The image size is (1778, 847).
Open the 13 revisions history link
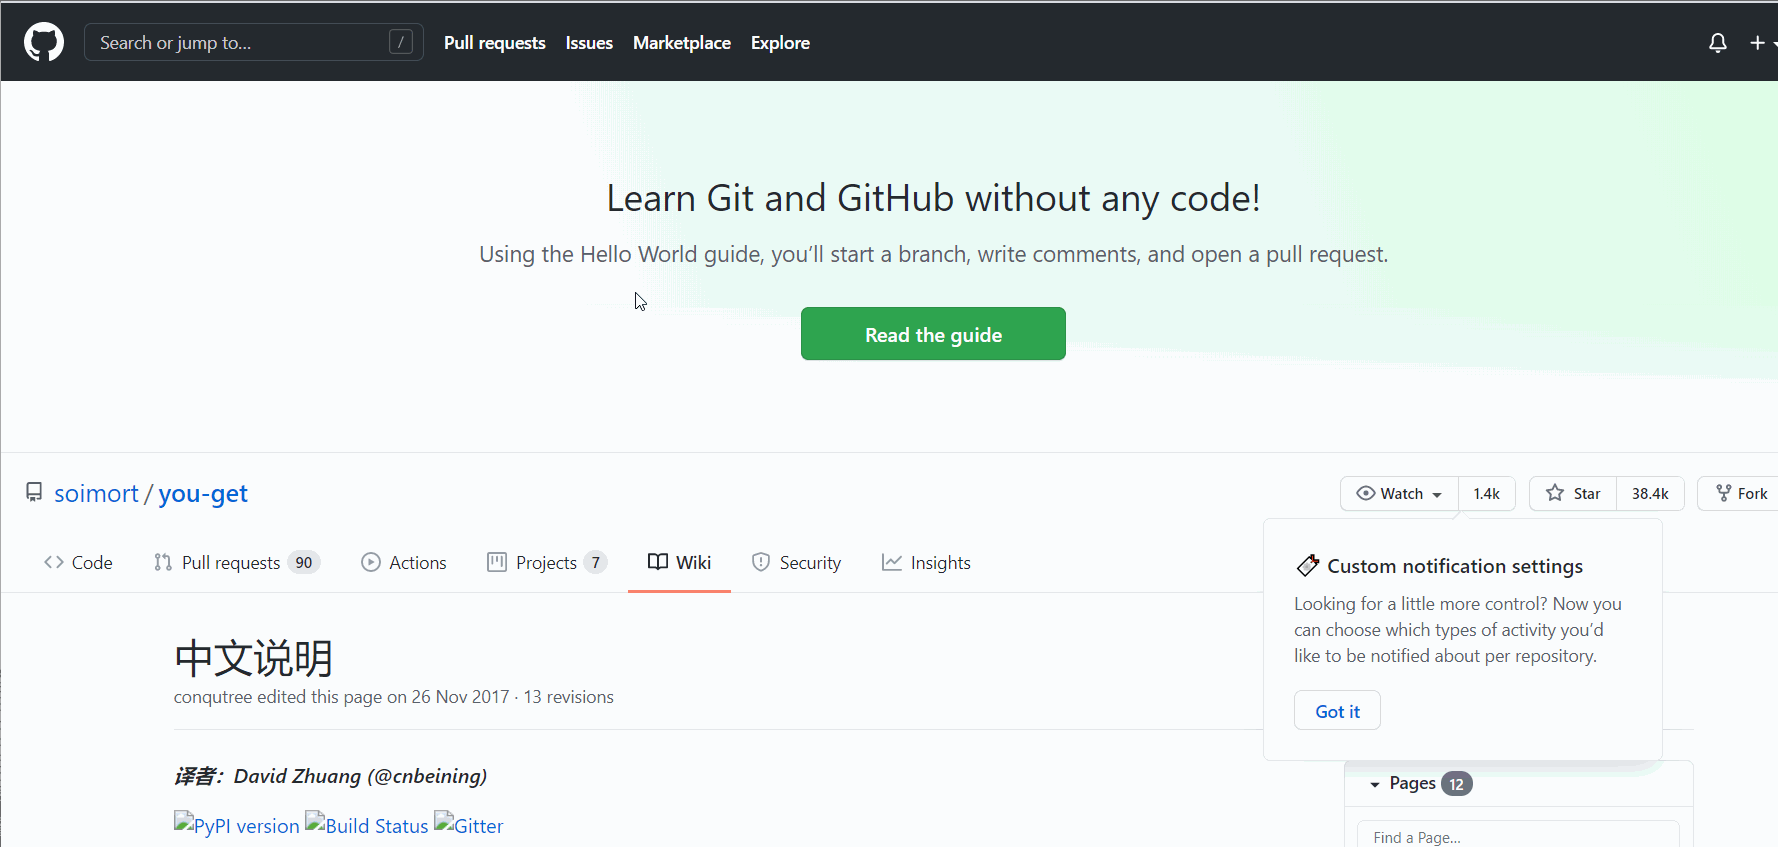[x=568, y=697]
